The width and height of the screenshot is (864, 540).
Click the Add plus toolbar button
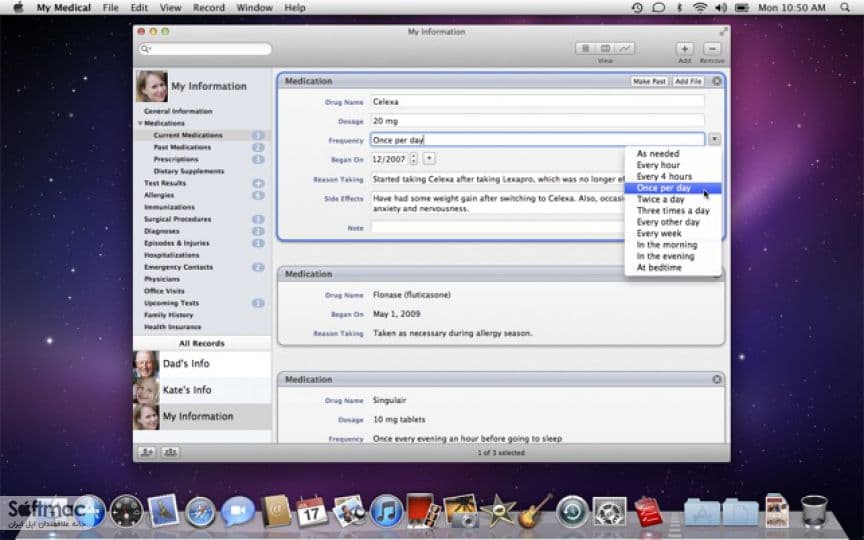click(x=684, y=48)
